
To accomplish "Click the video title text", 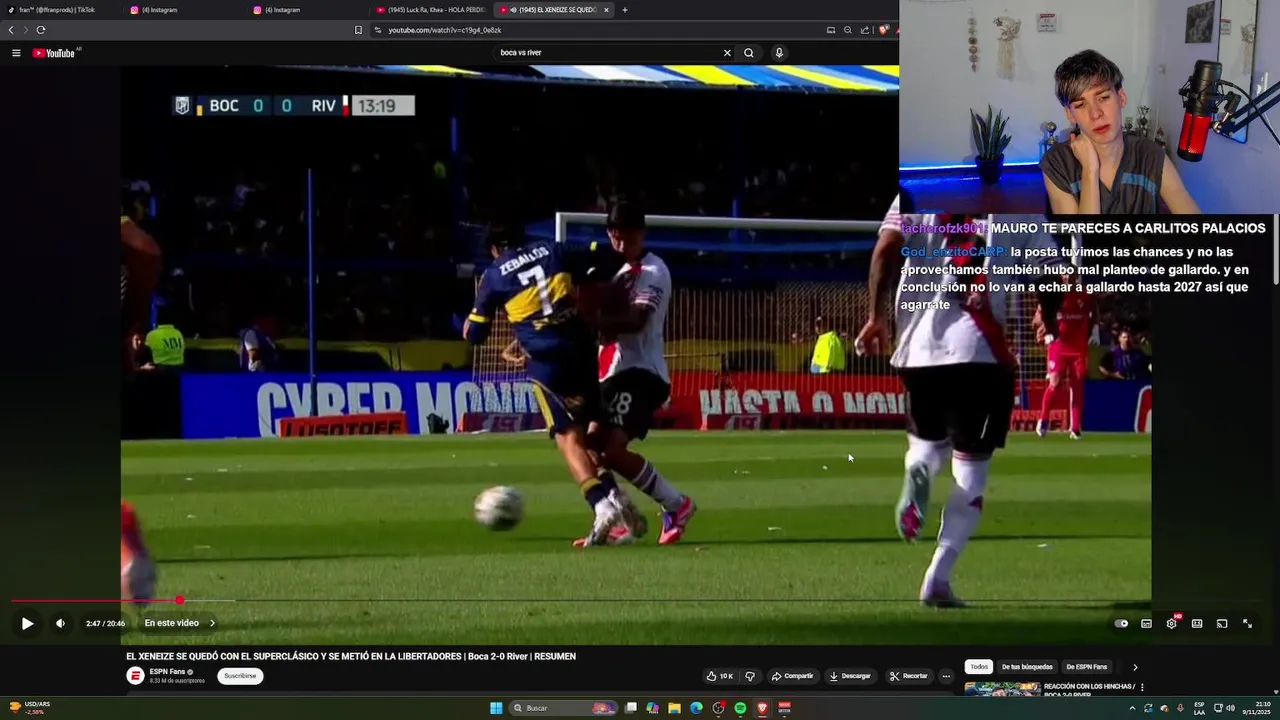I will pyautogui.click(x=351, y=657).
